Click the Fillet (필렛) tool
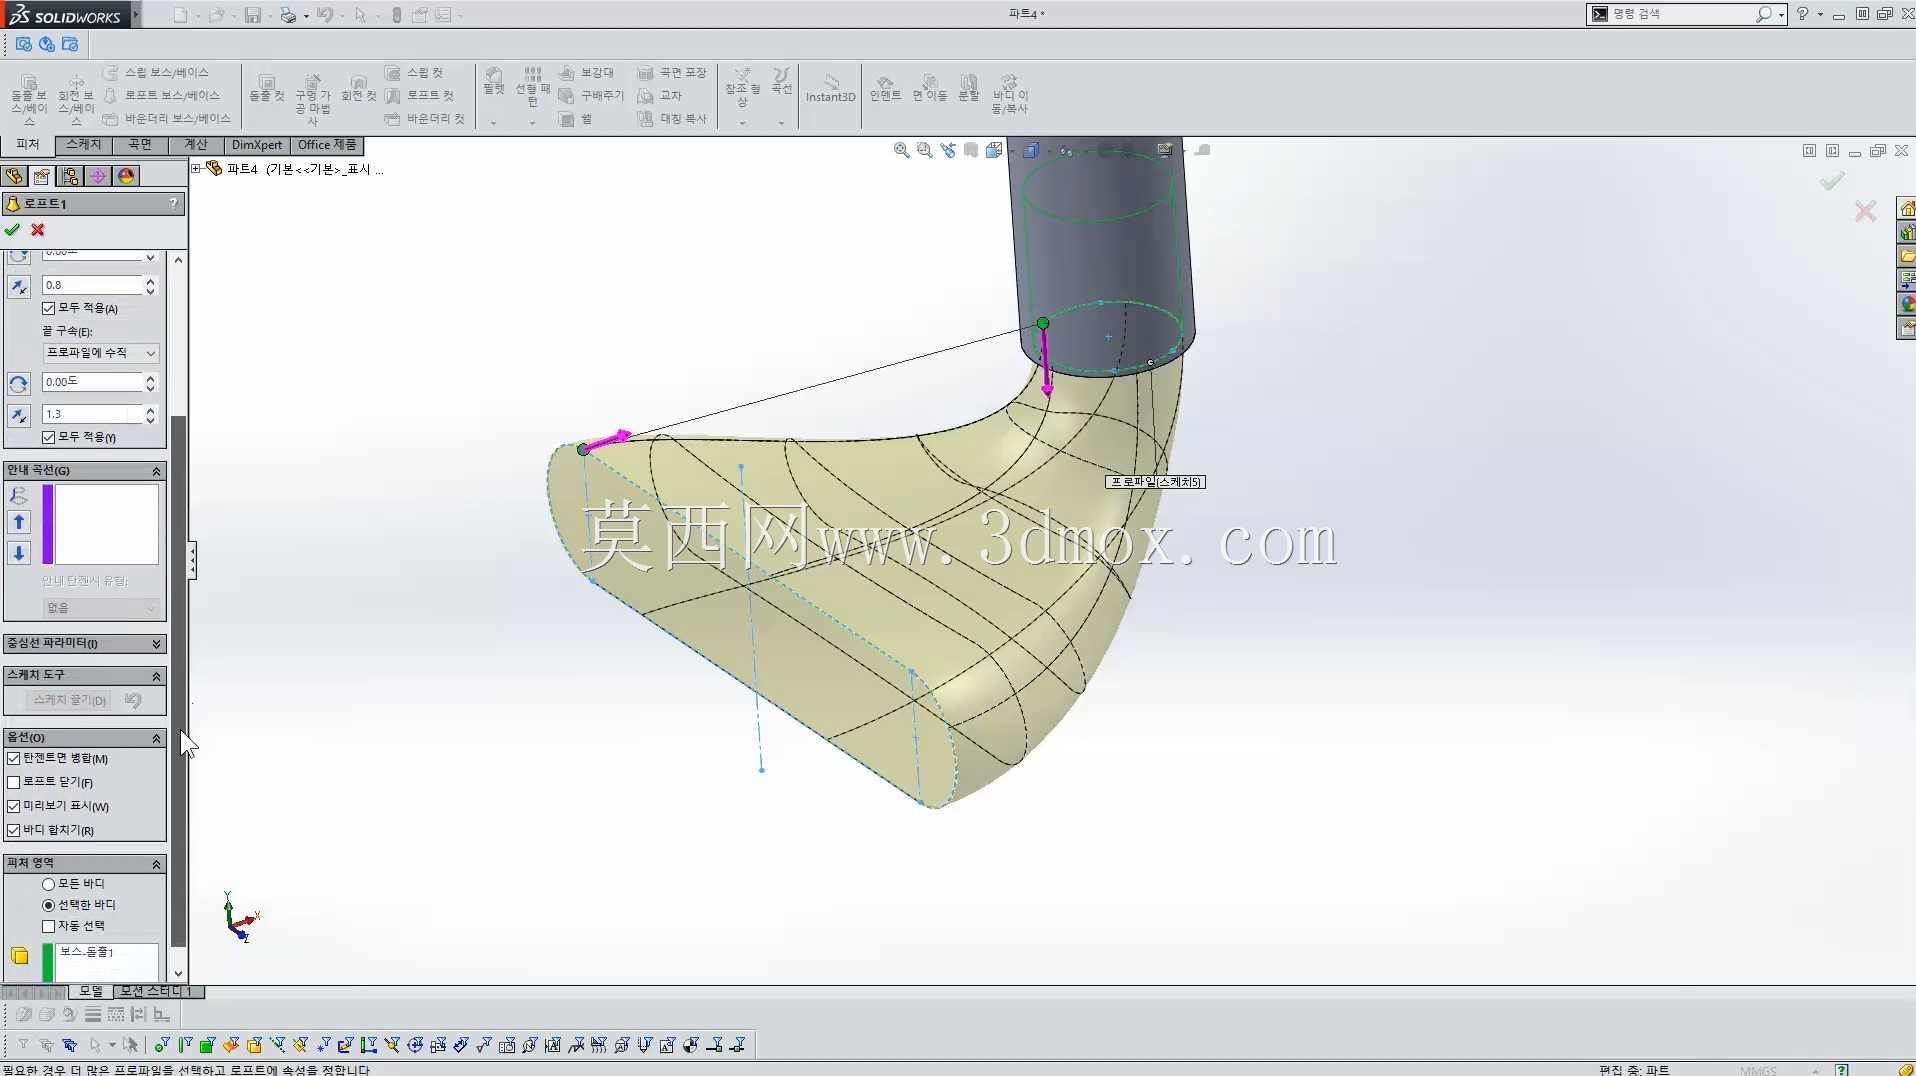This screenshot has width=1916, height=1076. tap(494, 82)
